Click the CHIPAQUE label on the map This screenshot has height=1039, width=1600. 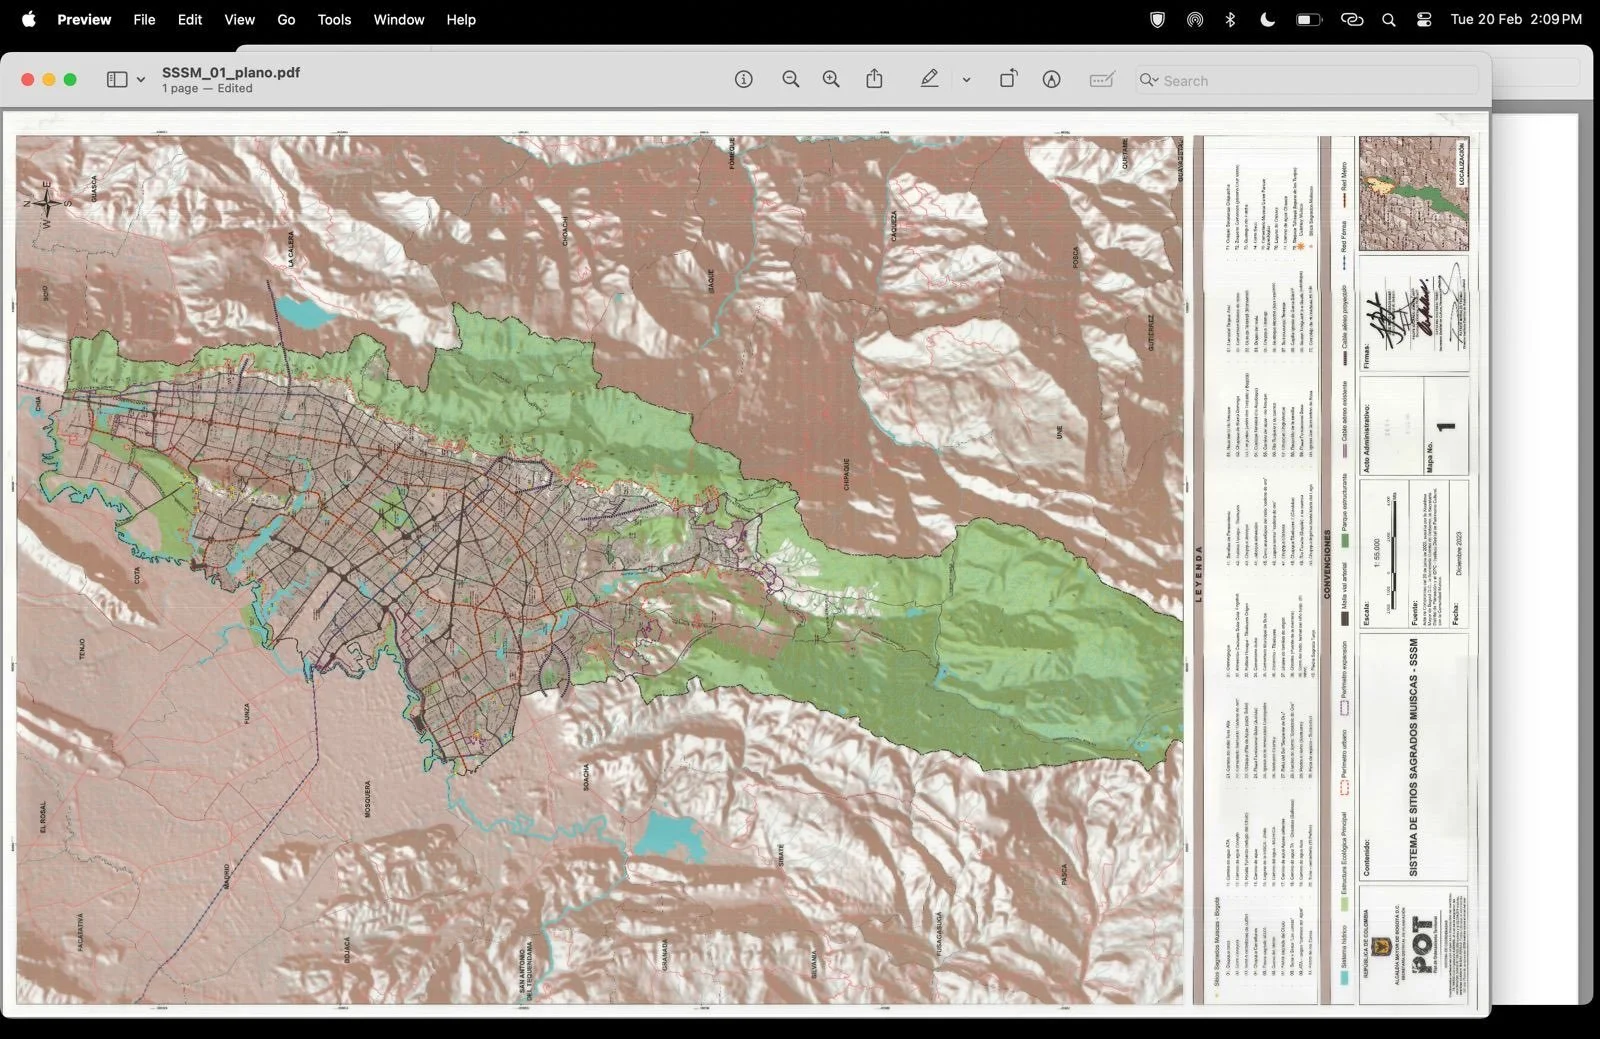click(846, 473)
